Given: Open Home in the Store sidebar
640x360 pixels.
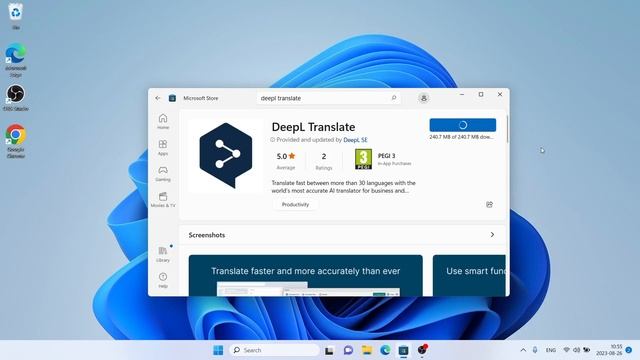Looking at the screenshot, I should tap(163, 121).
